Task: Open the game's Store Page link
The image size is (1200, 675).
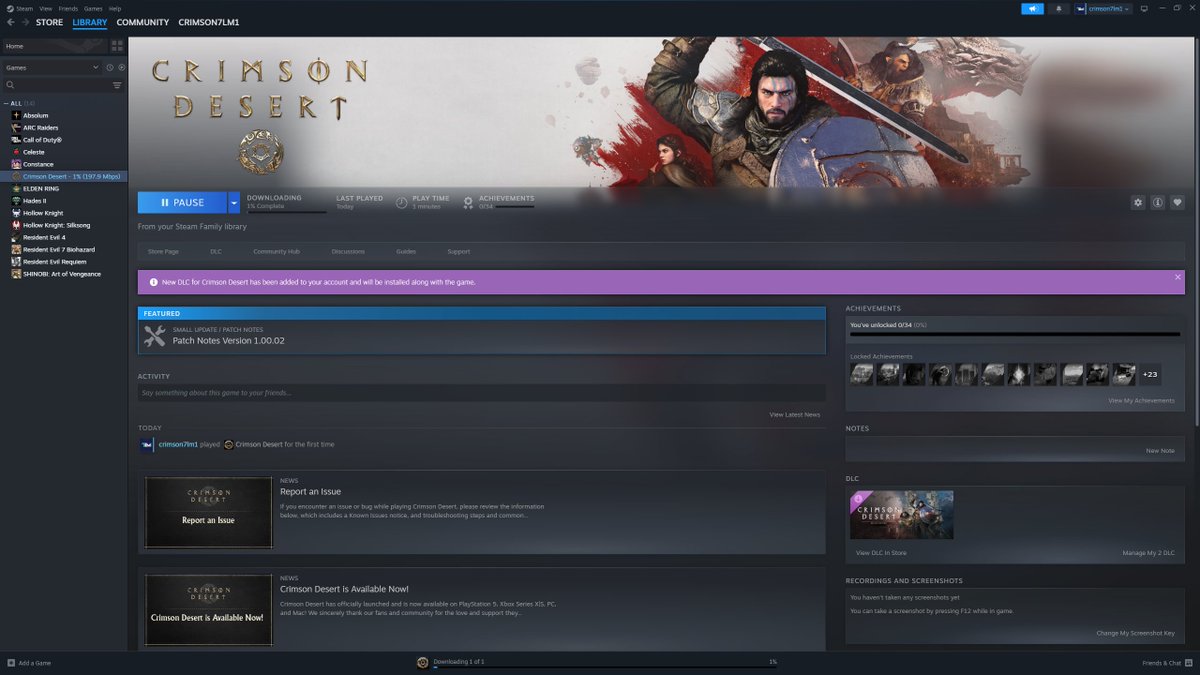Action: click(x=163, y=252)
